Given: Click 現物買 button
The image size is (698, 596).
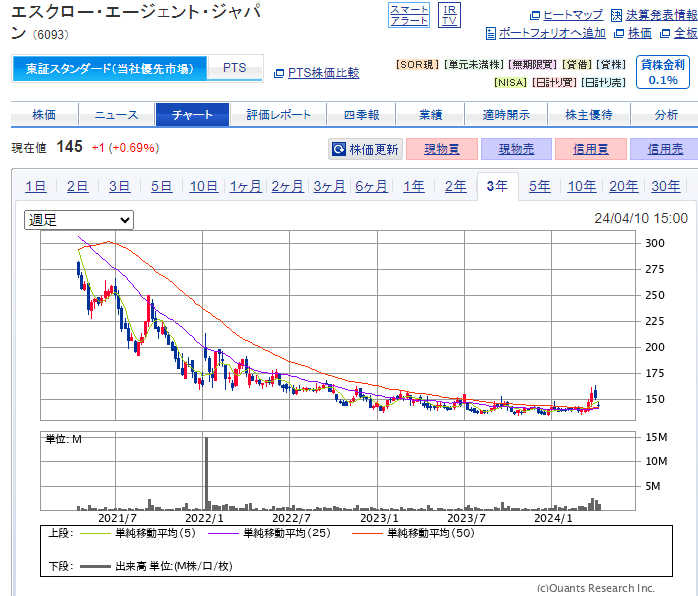Looking at the screenshot, I should (442, 149).
